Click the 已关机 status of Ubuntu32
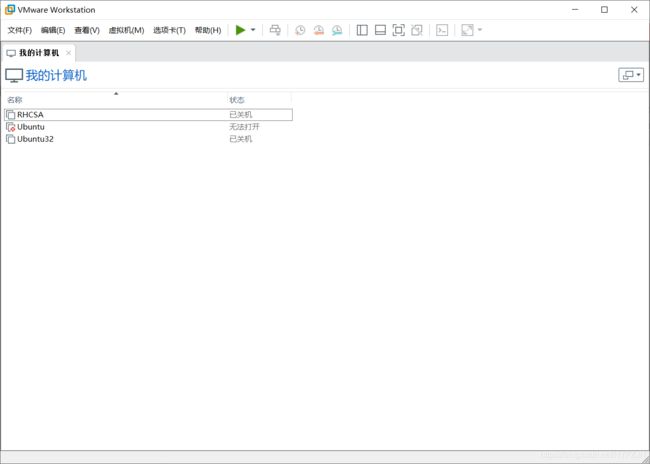650x464 pixels. pos(240,139)
